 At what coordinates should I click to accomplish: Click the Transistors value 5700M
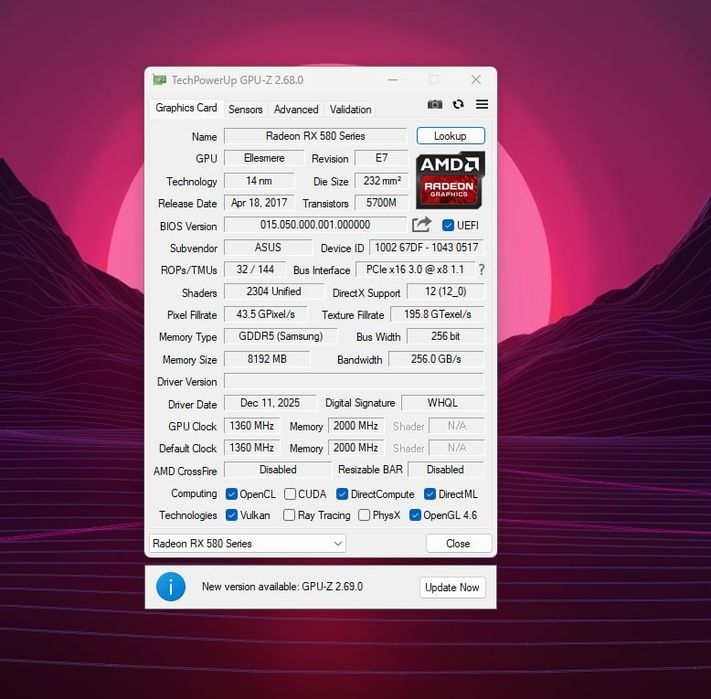pyautogui.click(x=381, y=203)
